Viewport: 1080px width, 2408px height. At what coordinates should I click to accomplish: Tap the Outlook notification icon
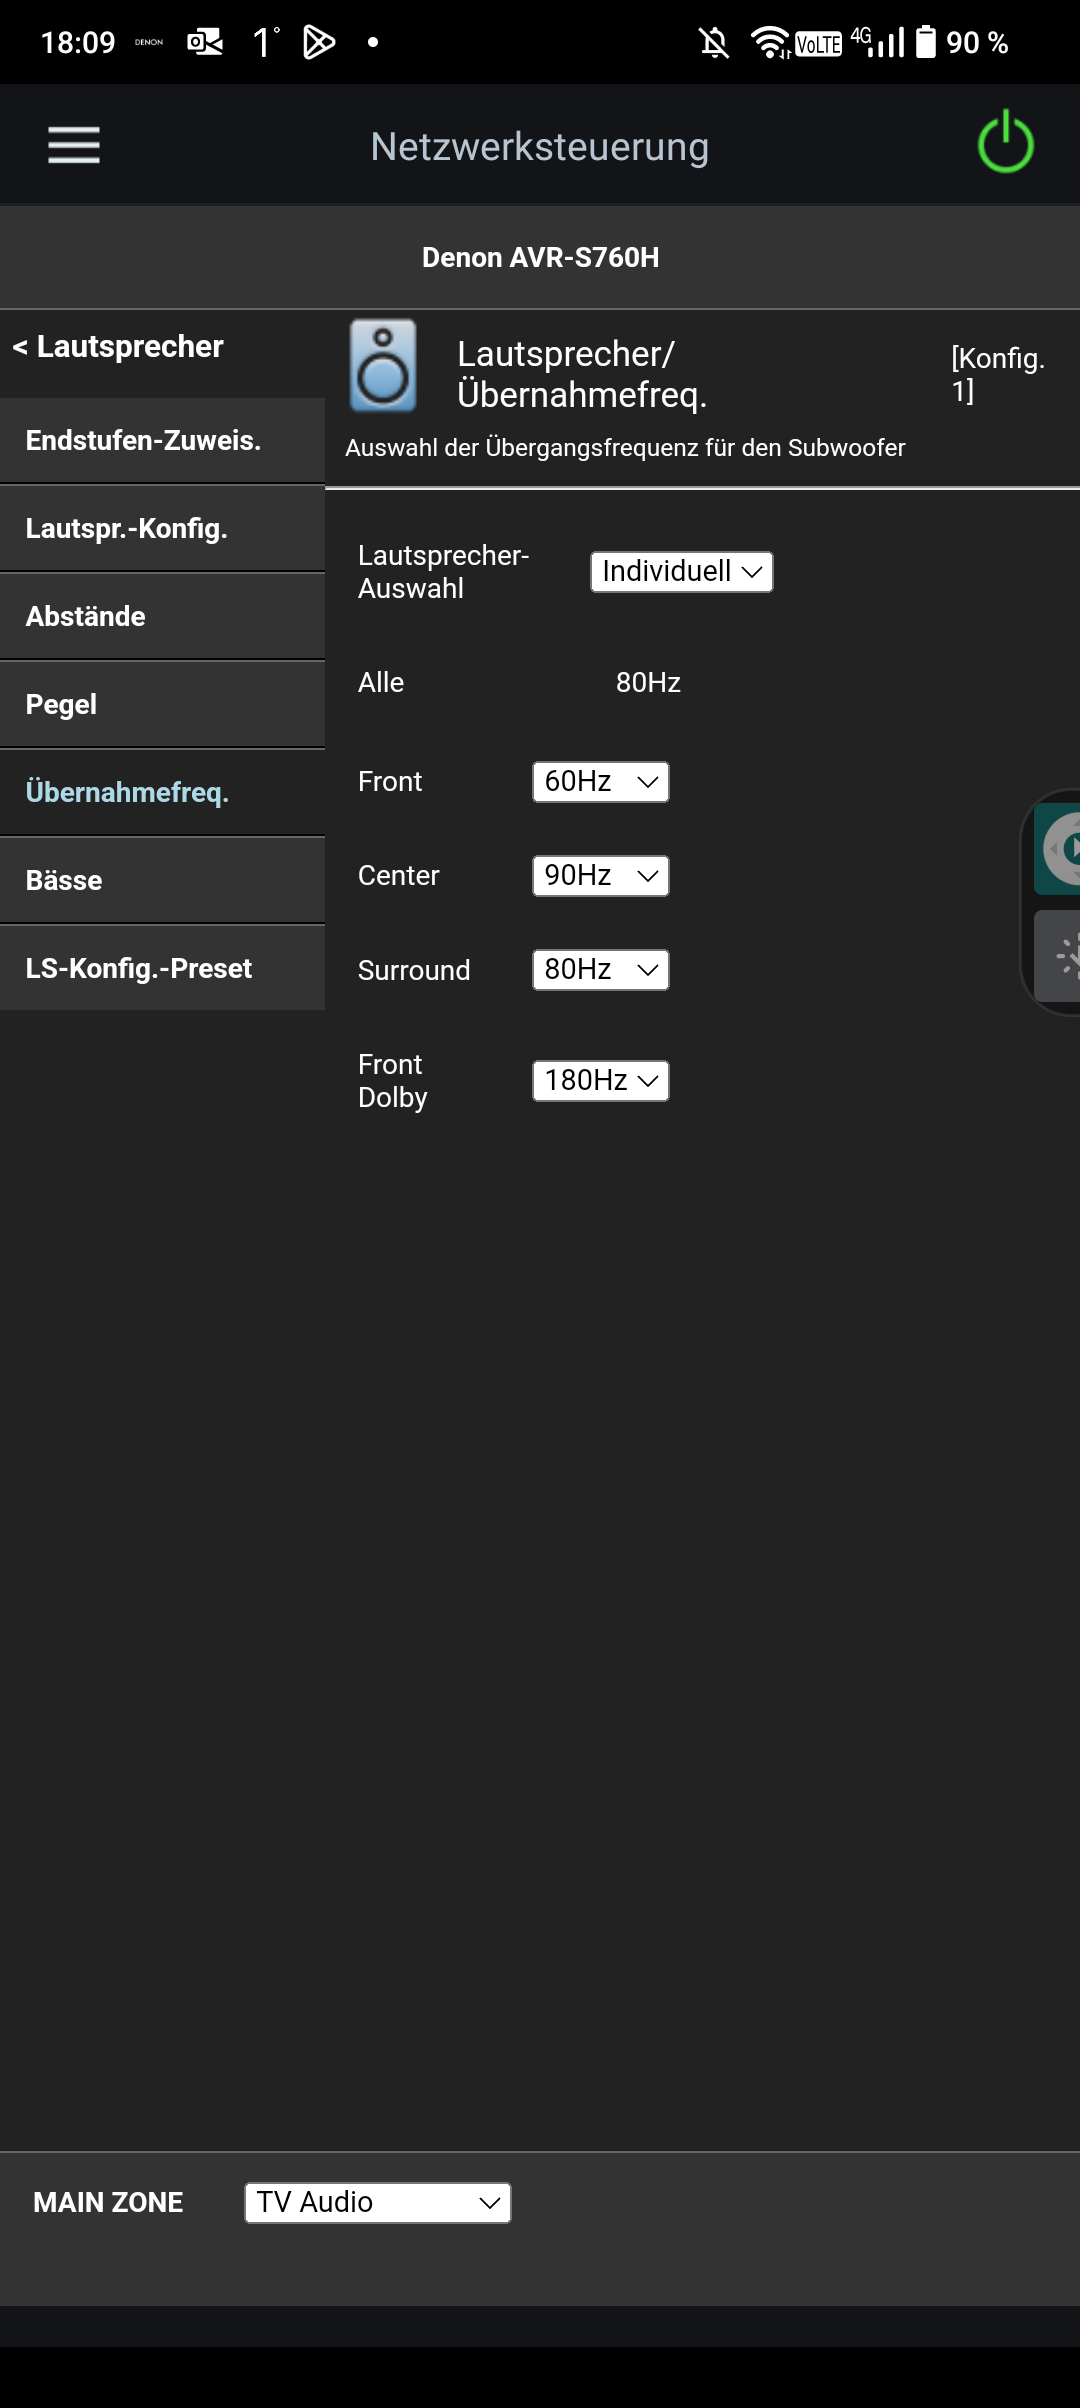pos(205,42)
